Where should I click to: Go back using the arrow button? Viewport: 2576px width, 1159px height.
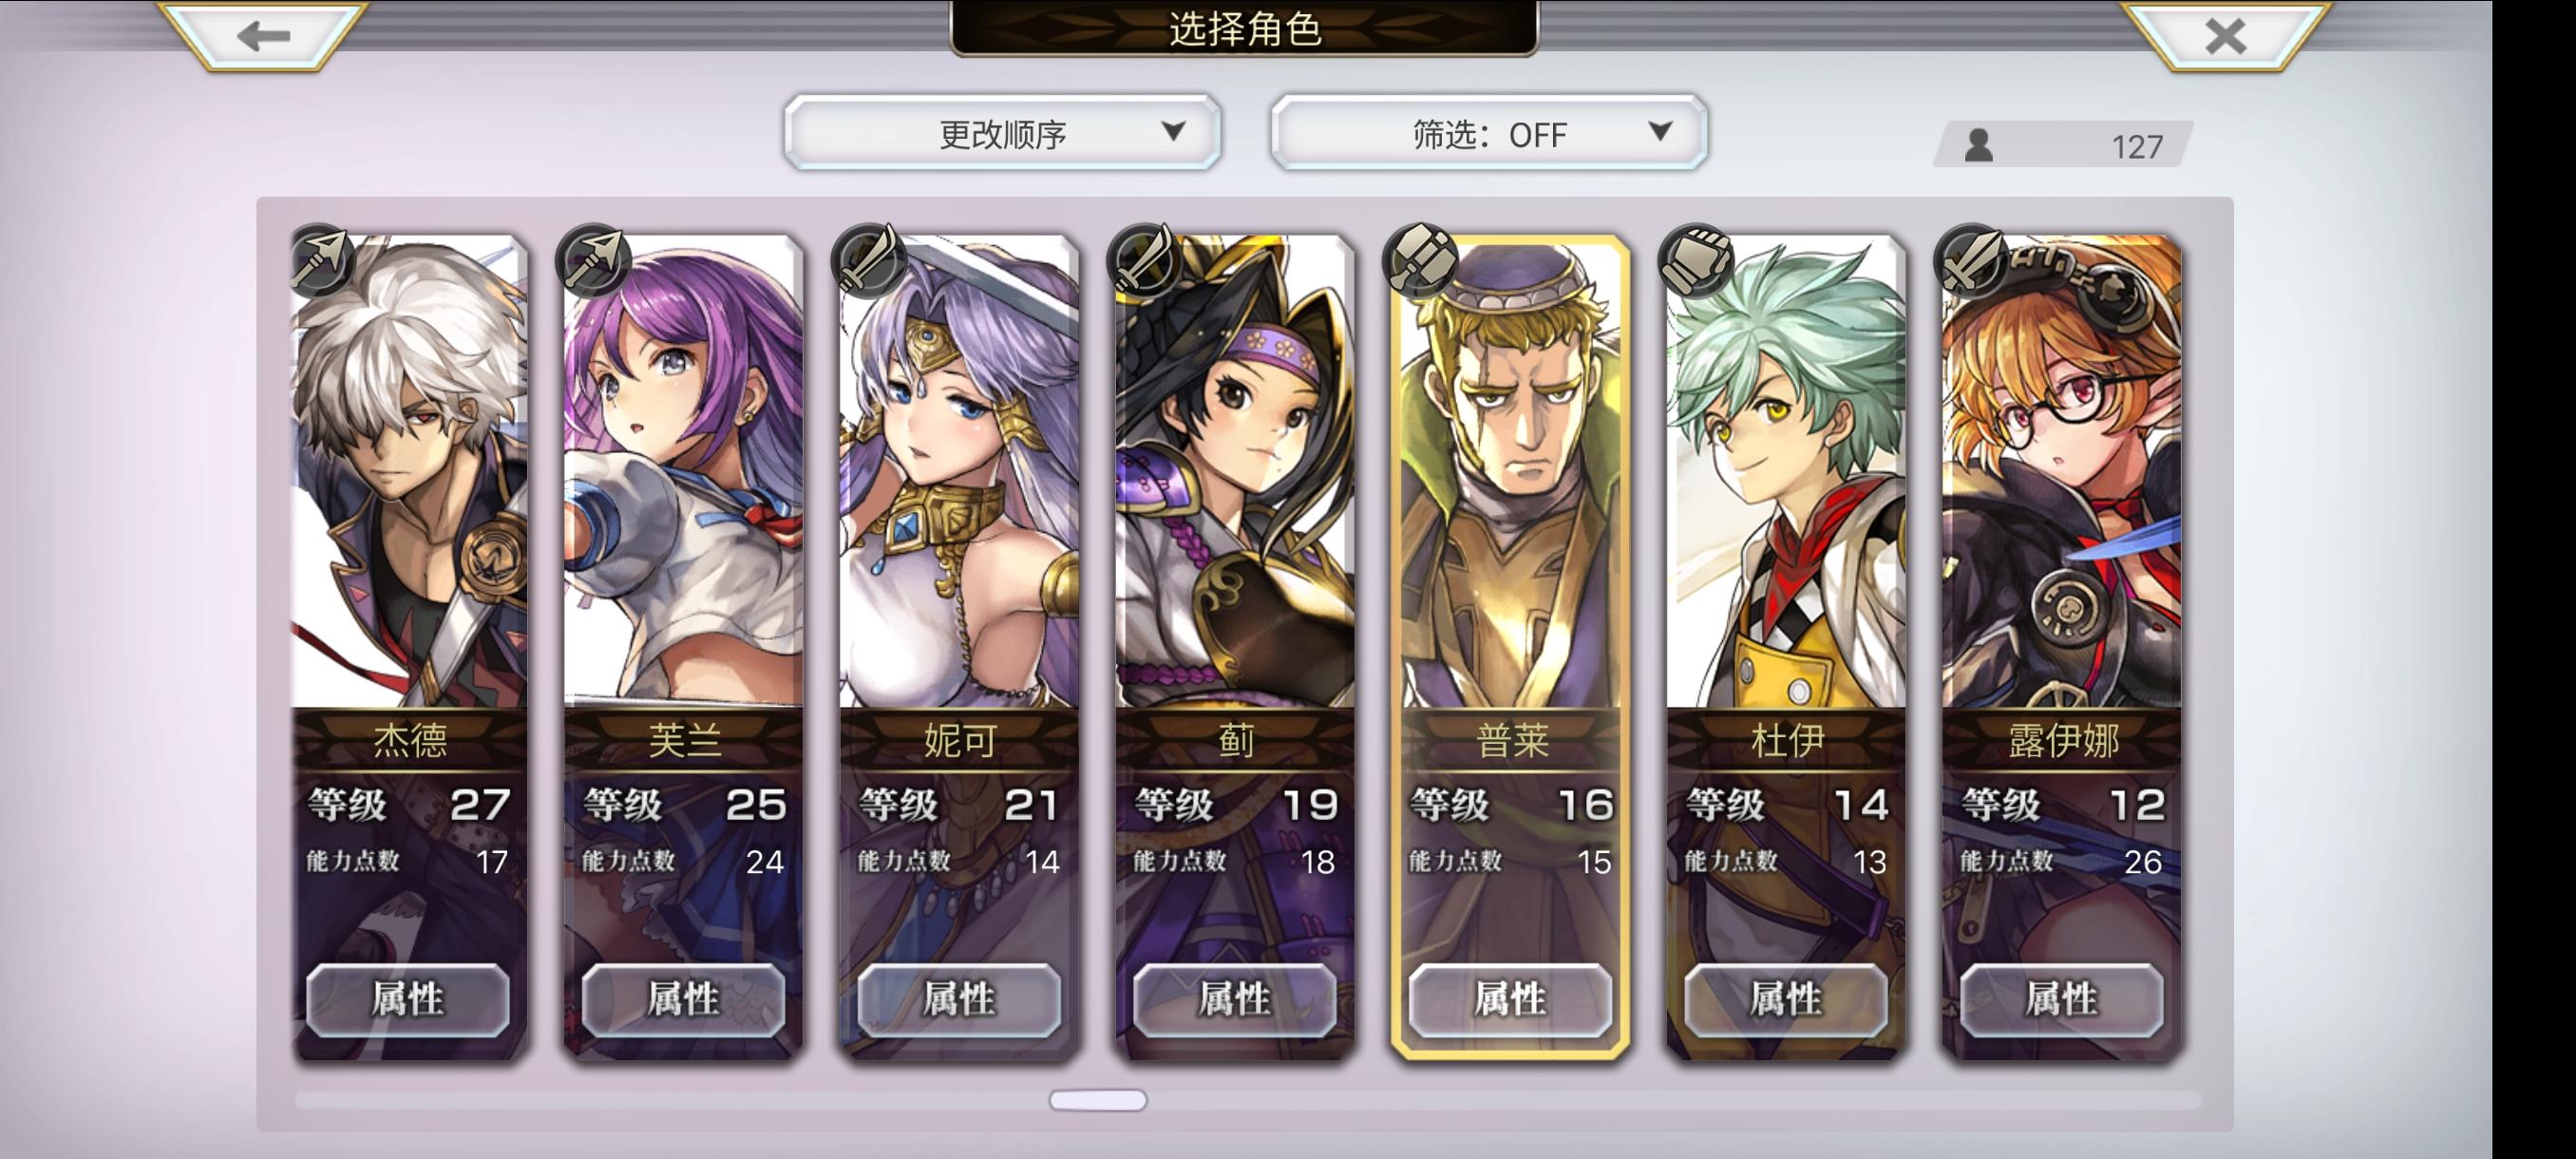pos(263,36)
